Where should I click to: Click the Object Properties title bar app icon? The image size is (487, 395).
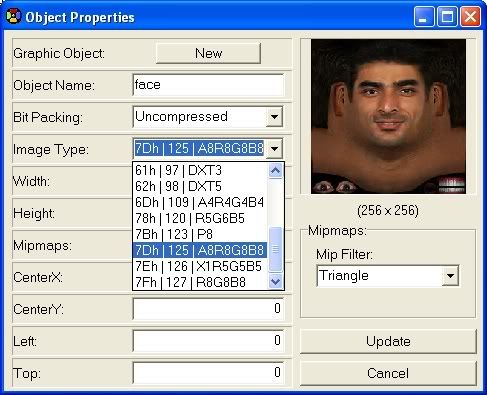13,17
